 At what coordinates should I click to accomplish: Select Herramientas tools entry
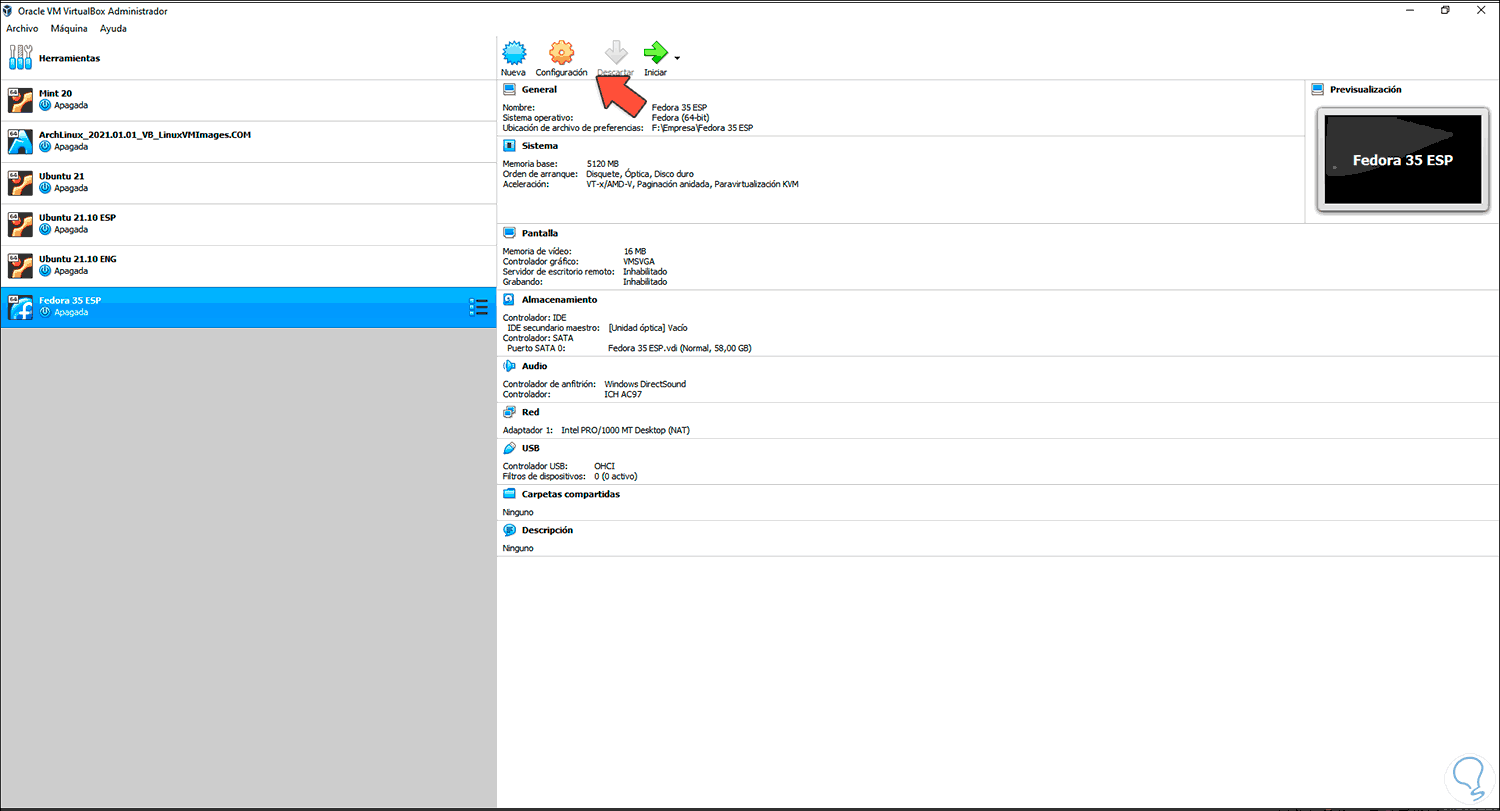(x=248, y=58)
